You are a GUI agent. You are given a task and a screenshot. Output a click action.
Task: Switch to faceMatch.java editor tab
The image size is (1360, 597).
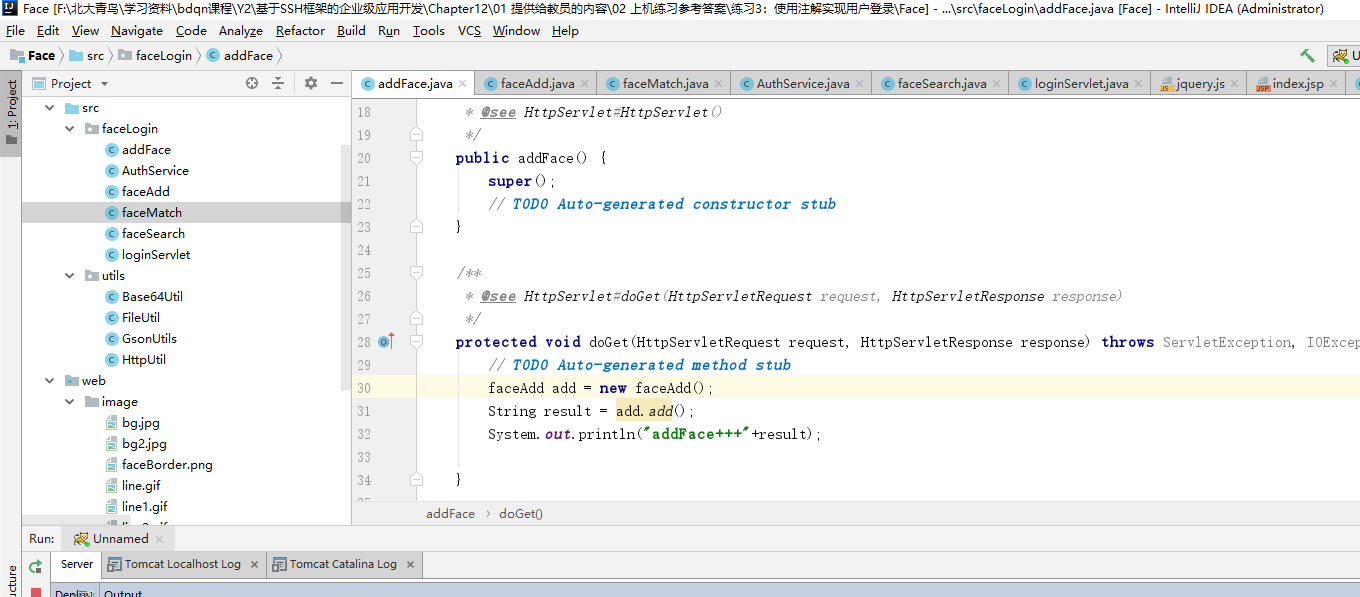tap(665, 84)
